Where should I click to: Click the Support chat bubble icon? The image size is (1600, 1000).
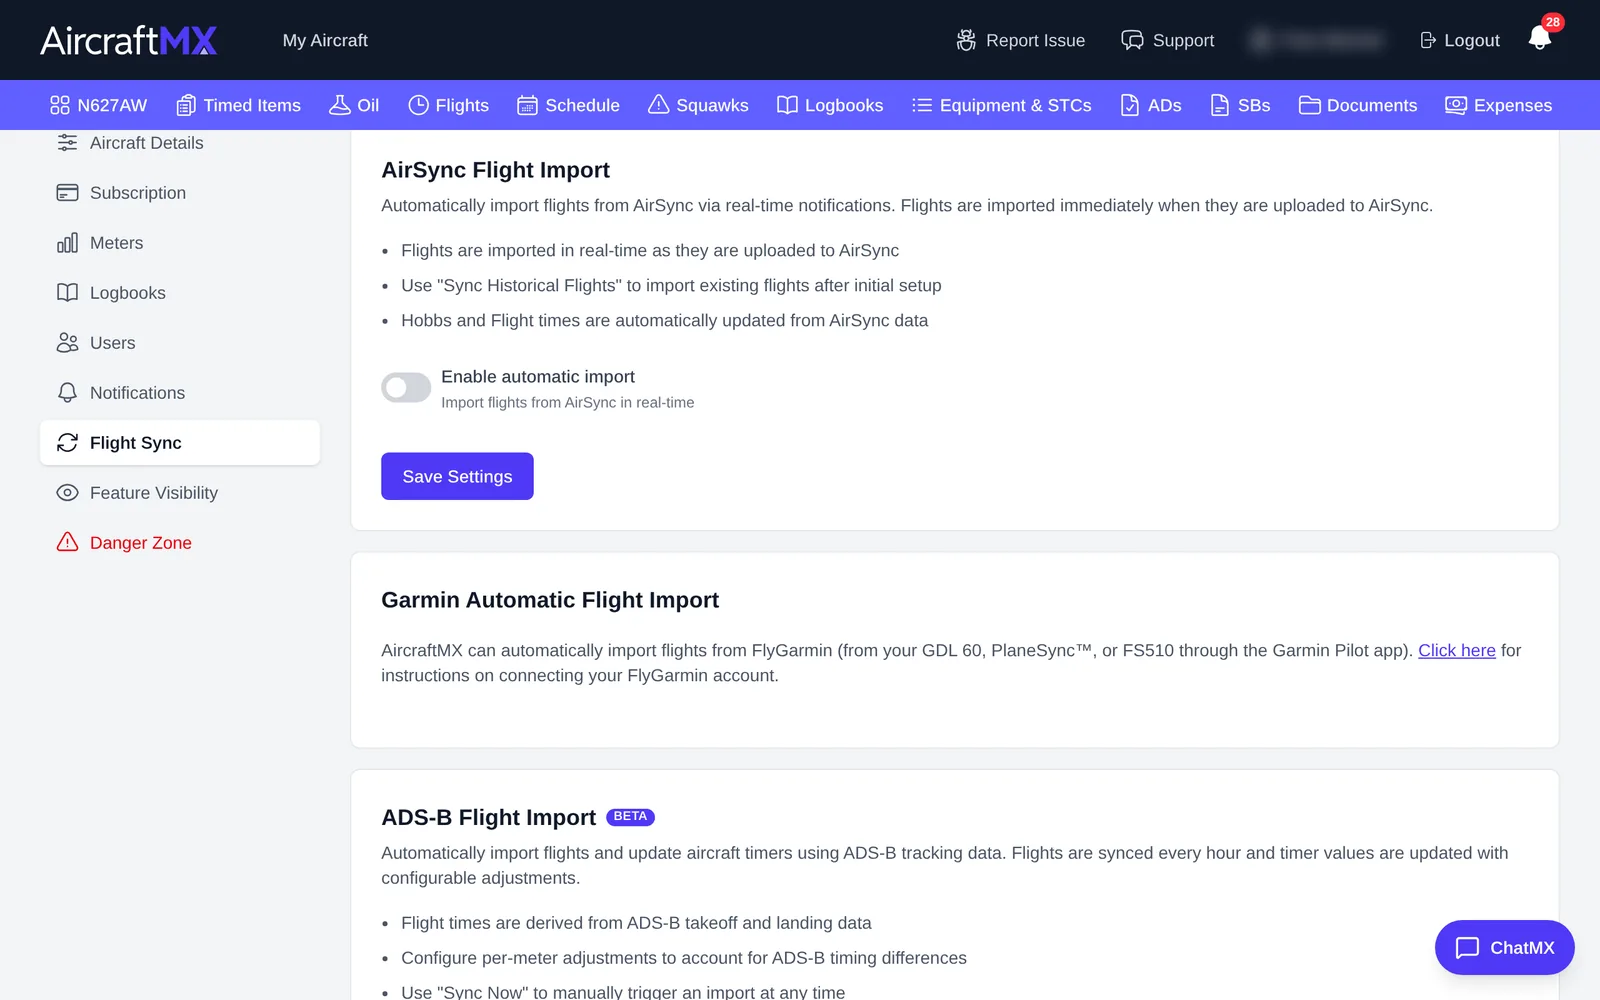1132,40
